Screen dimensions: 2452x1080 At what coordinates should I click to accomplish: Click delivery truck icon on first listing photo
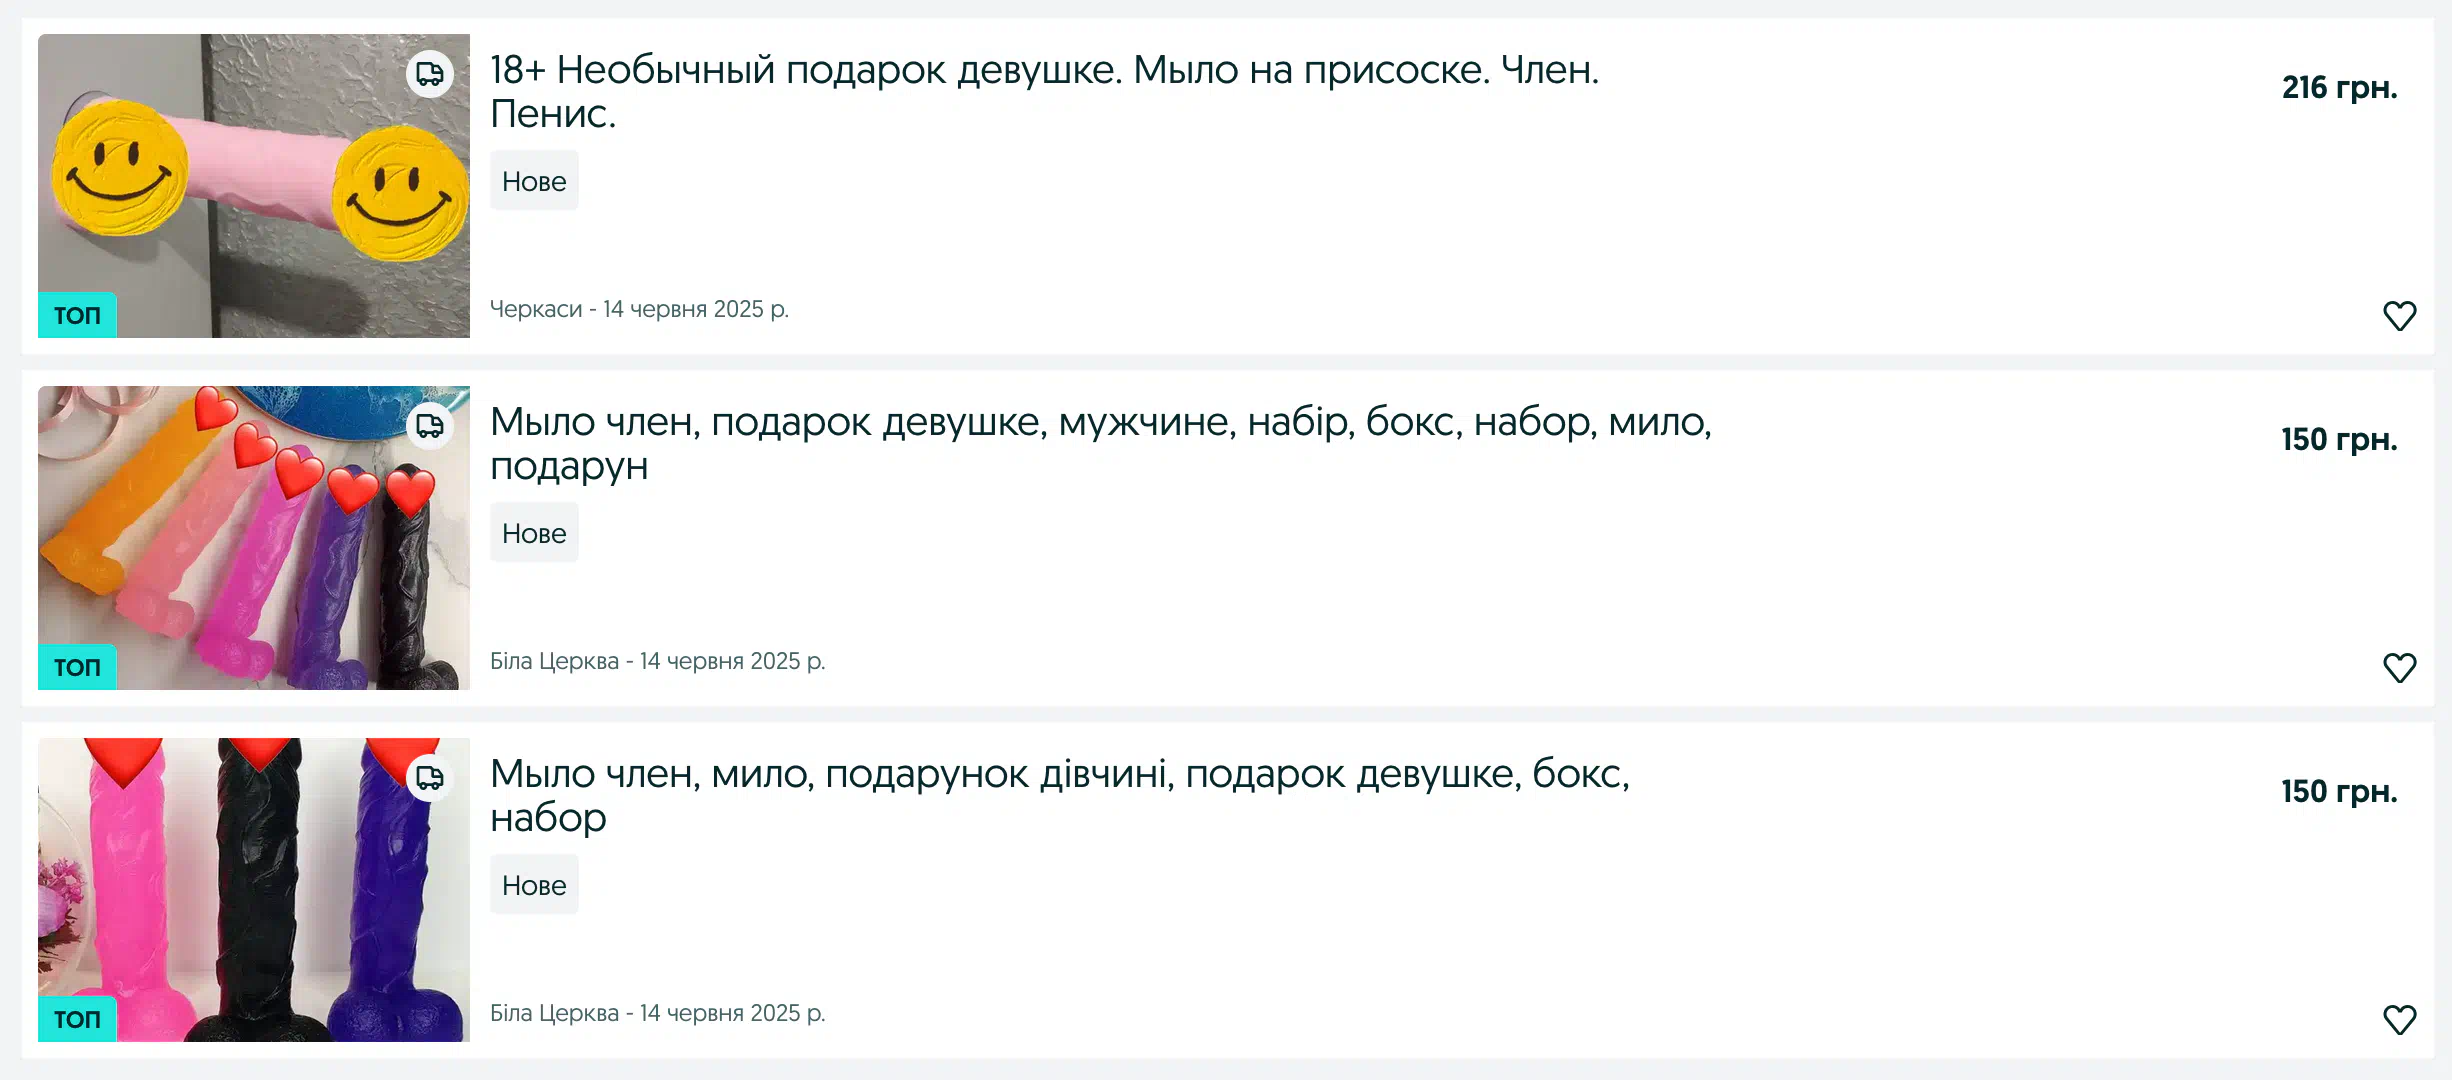[430, 74]
